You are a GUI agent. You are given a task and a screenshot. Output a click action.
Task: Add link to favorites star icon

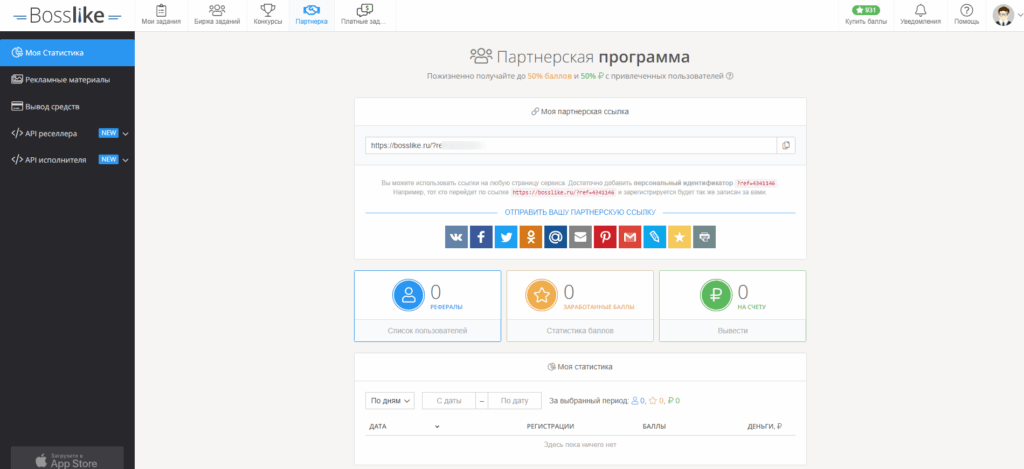pos(680,237)
